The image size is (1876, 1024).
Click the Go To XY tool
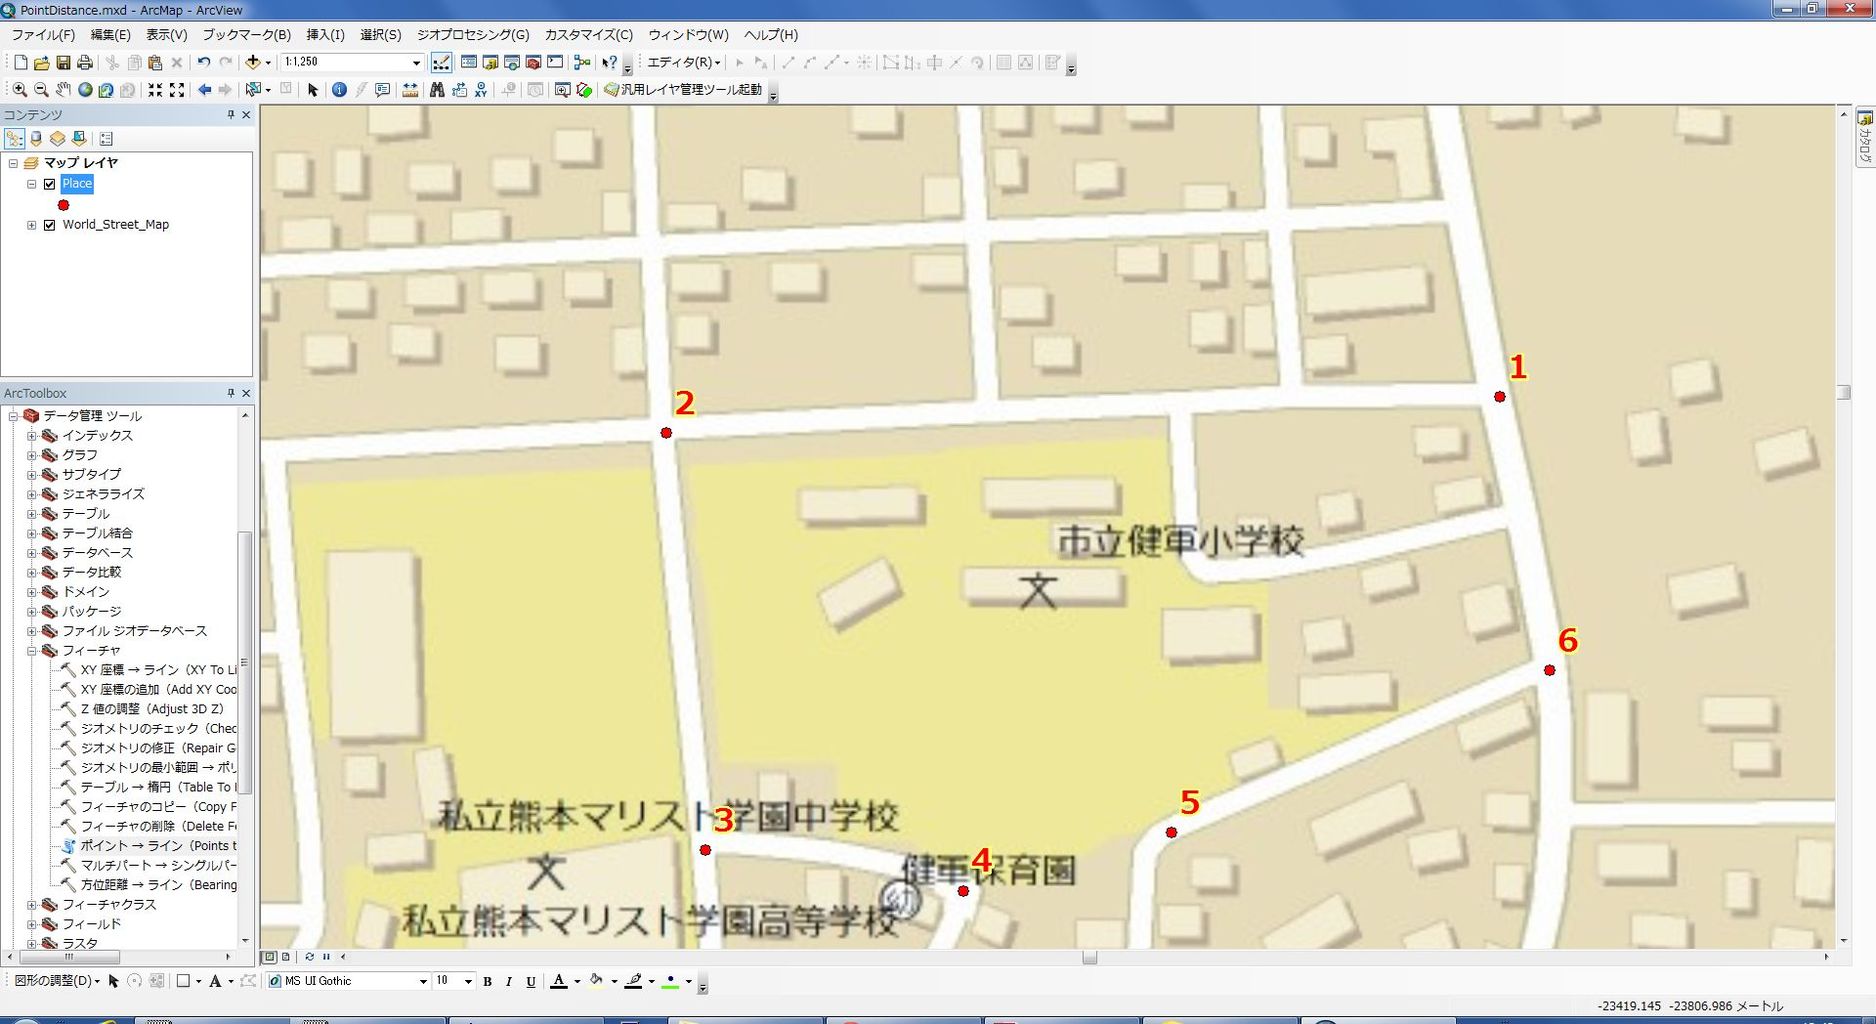(481, 90)
